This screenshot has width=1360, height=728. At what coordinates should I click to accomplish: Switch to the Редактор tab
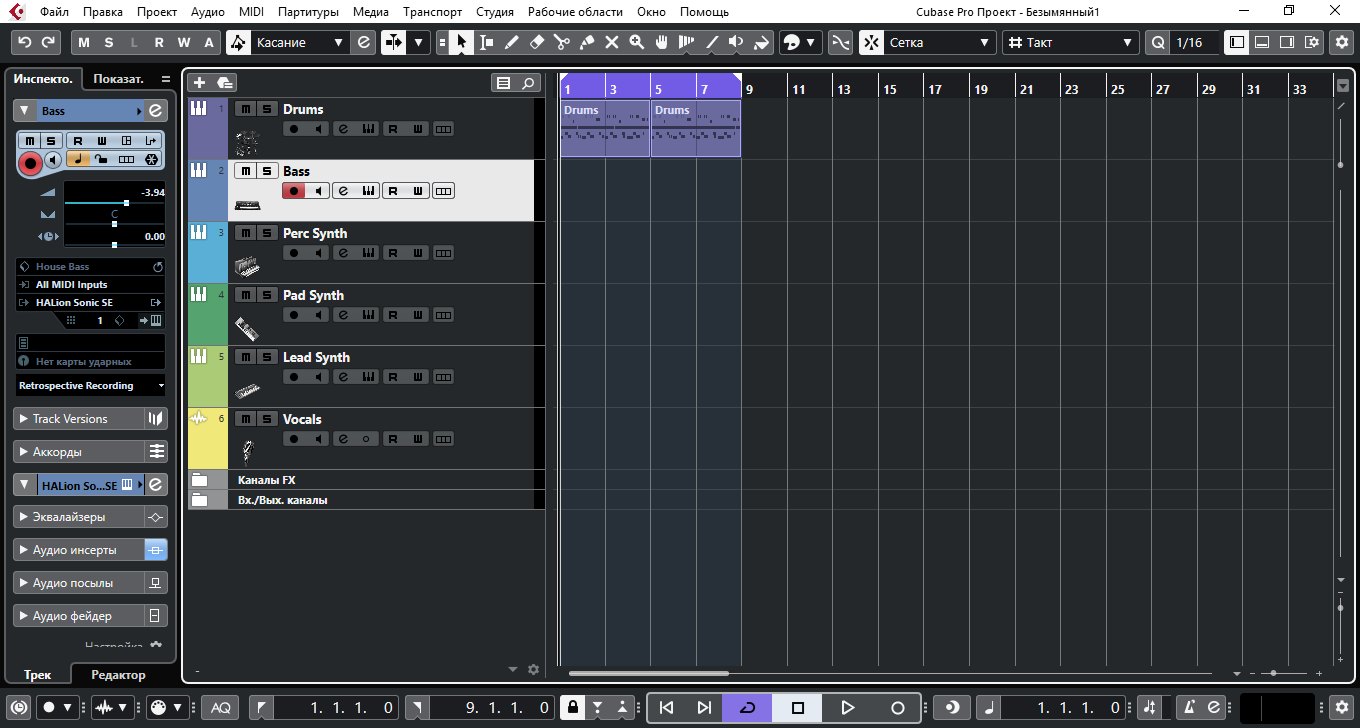point(118,675)
